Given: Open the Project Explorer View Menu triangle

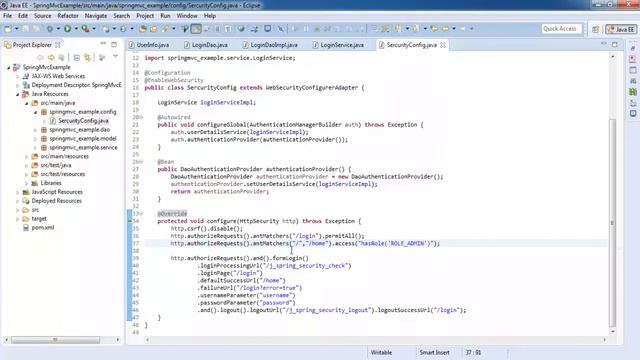Looking at the screenshot, I should click(x=116, y=57).
